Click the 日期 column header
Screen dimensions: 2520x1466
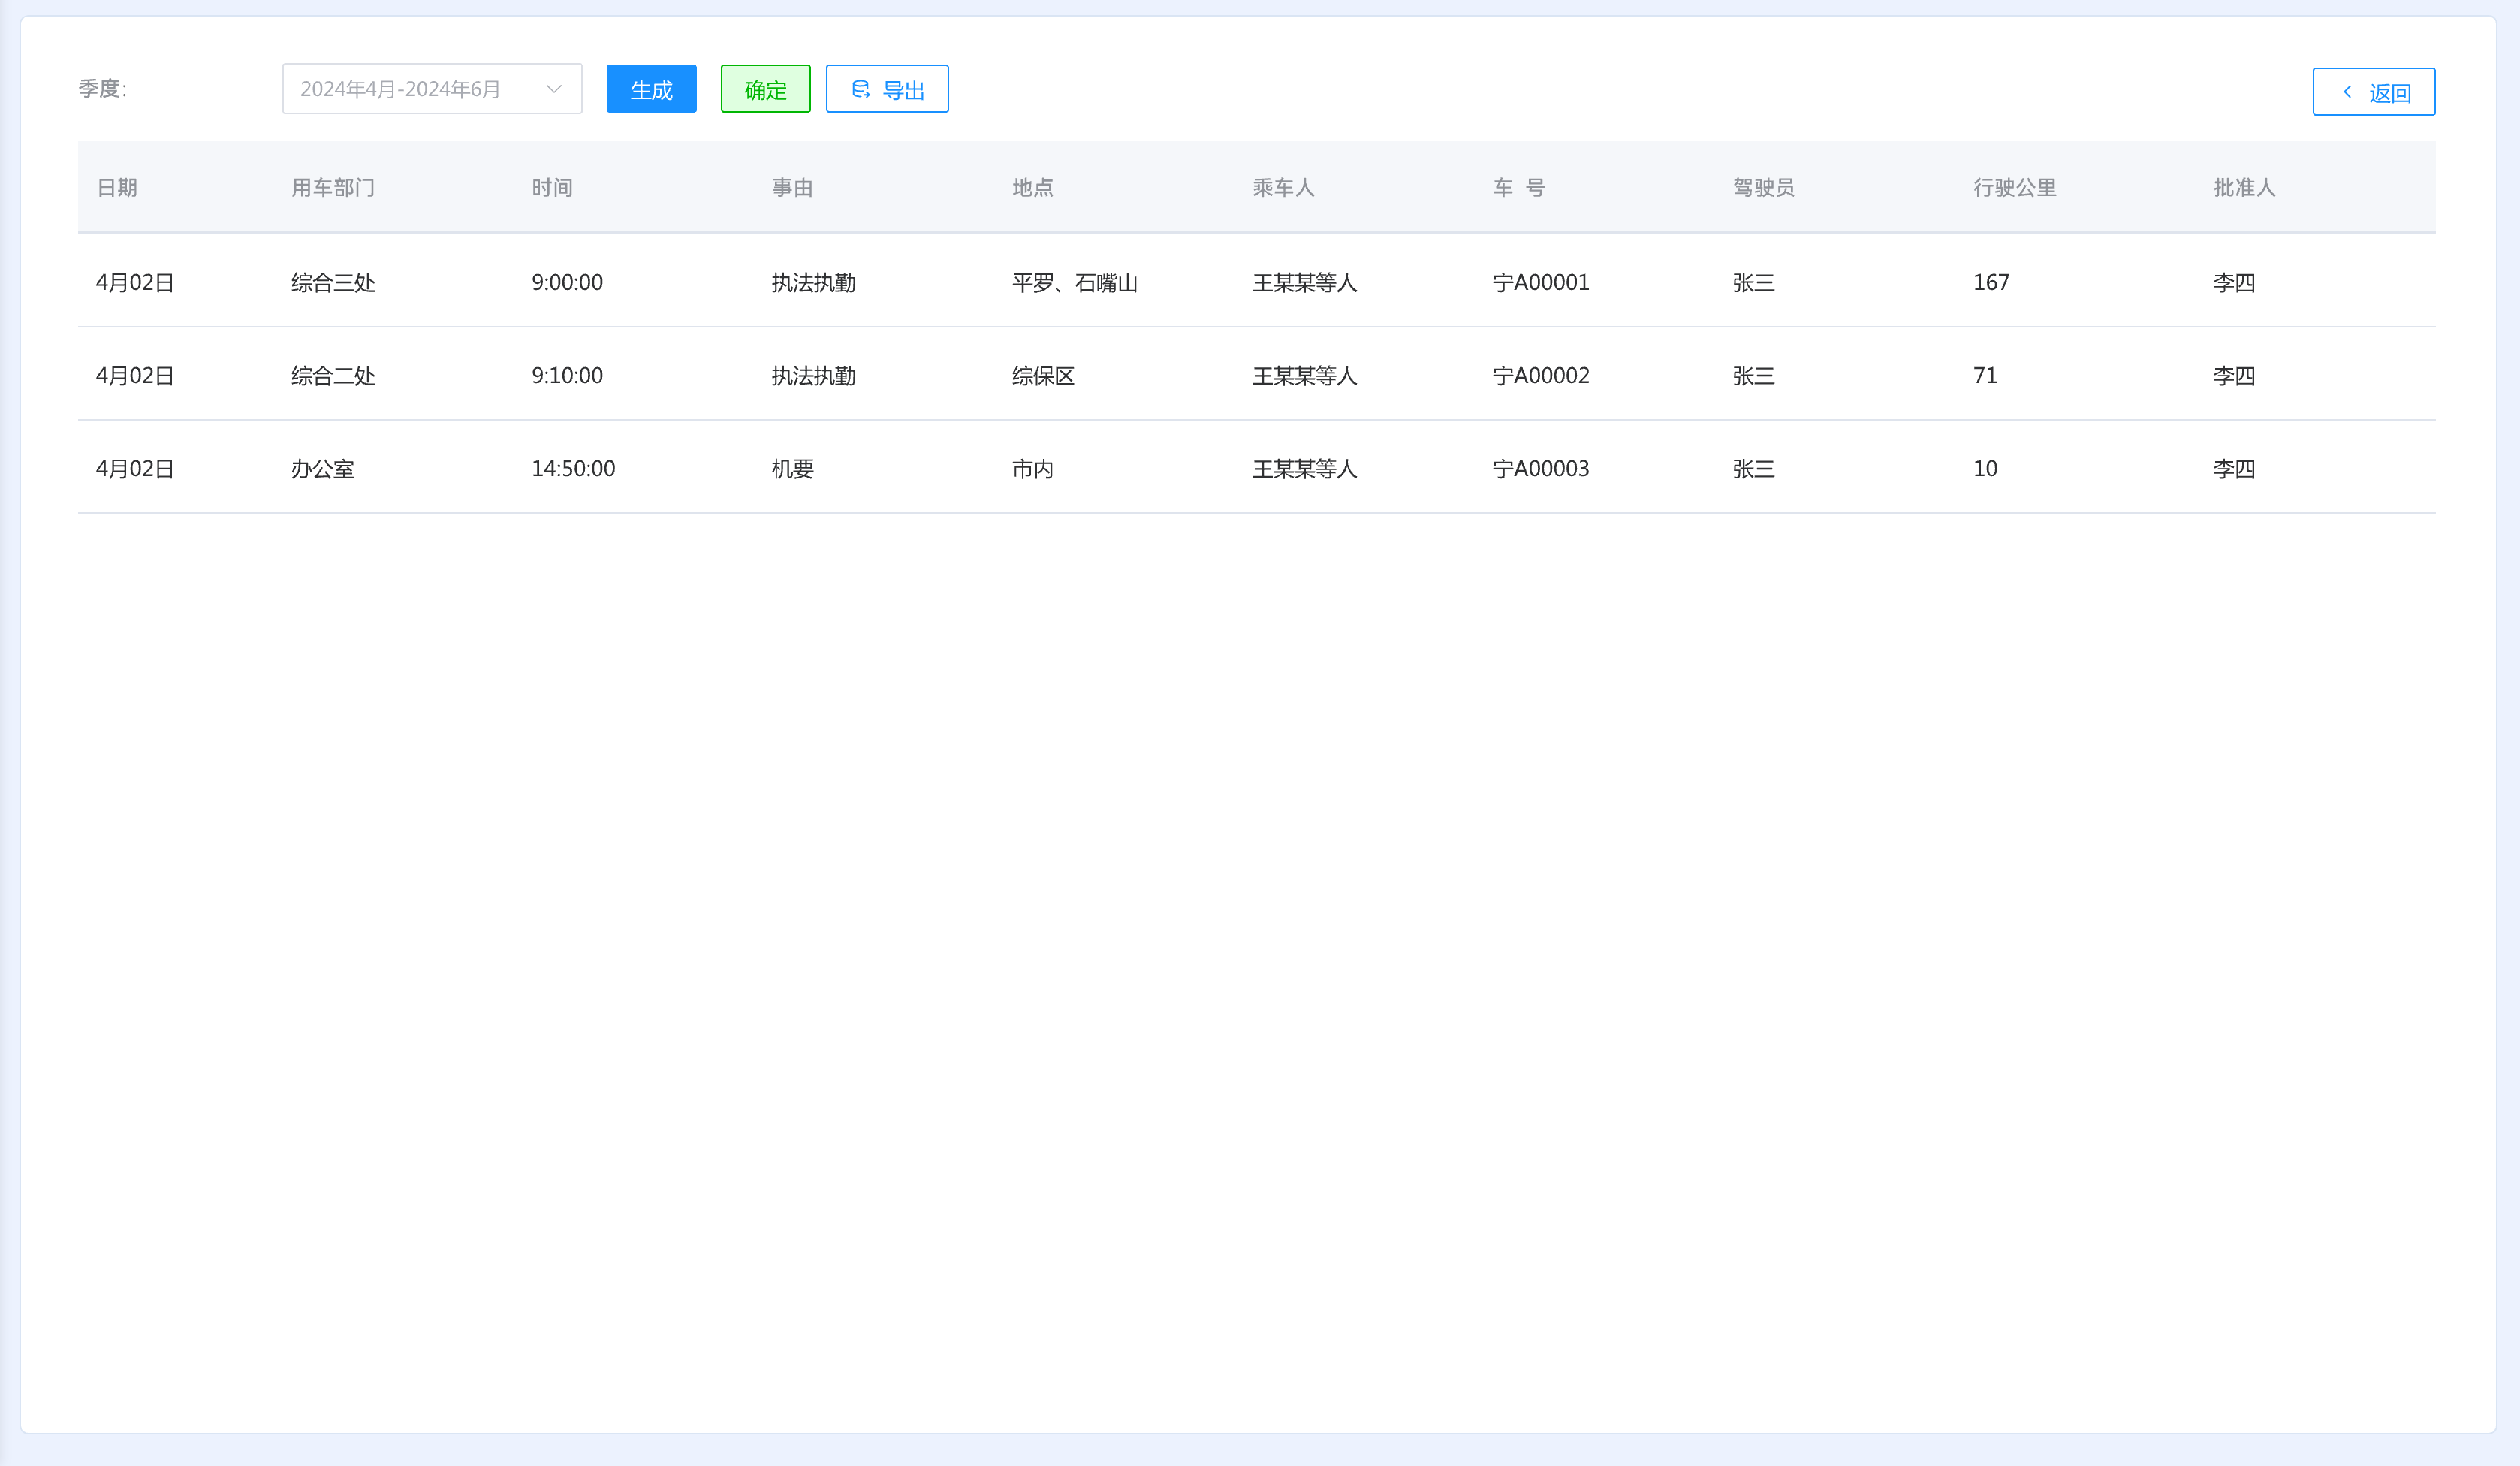pos(117,188)
